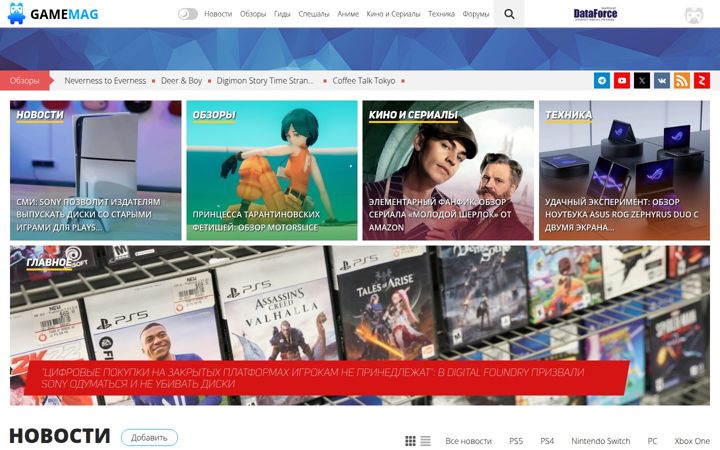Screen dimensions: 720x450
Task: Select the PS5 news filter
Action: 516,441
